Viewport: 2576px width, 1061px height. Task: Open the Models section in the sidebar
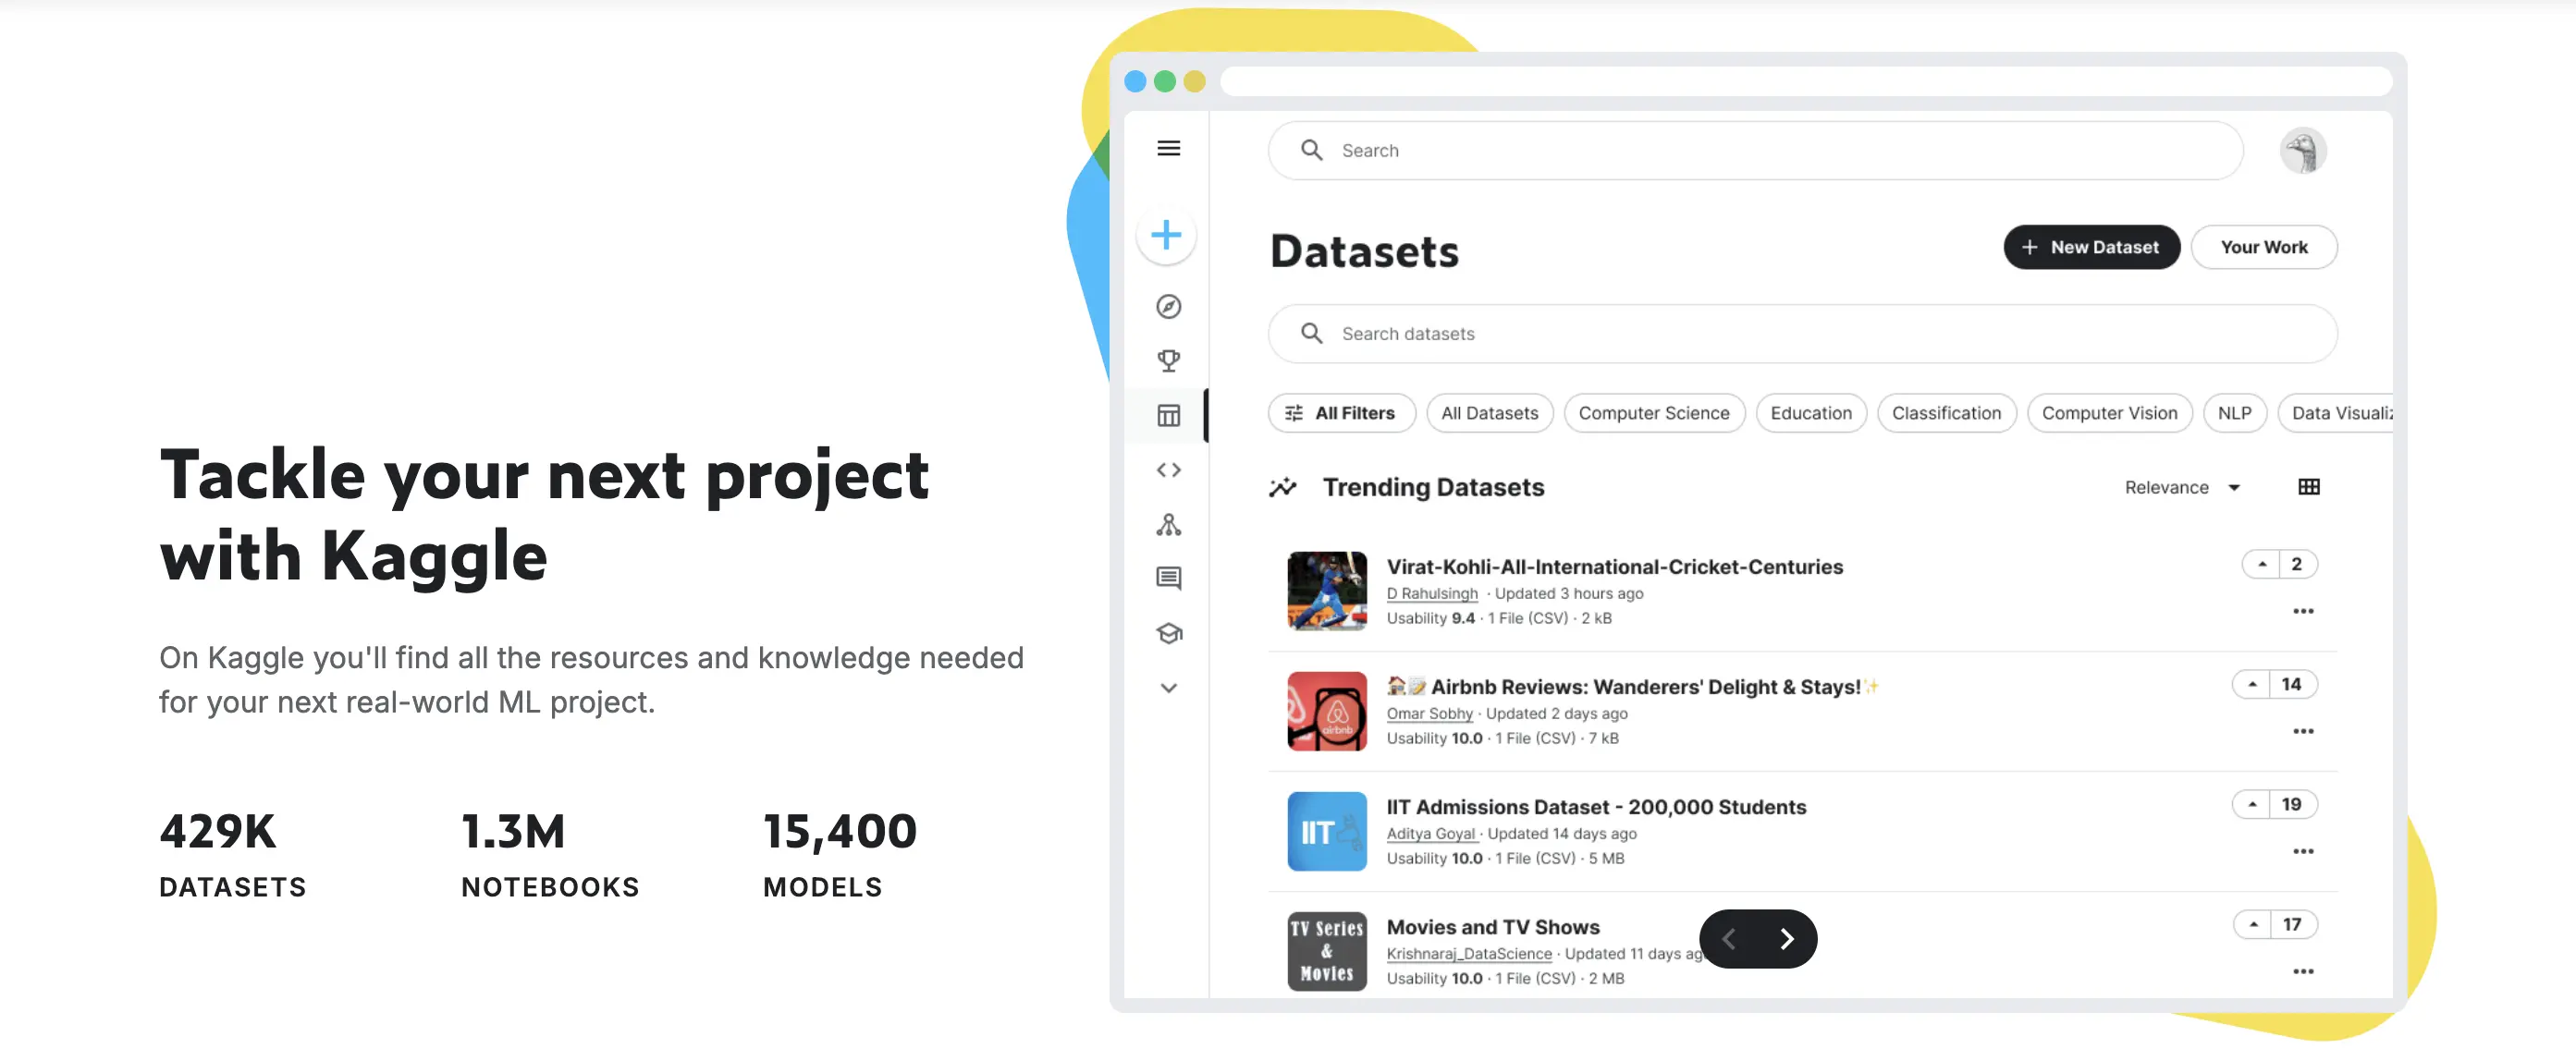pos(1167,523)
